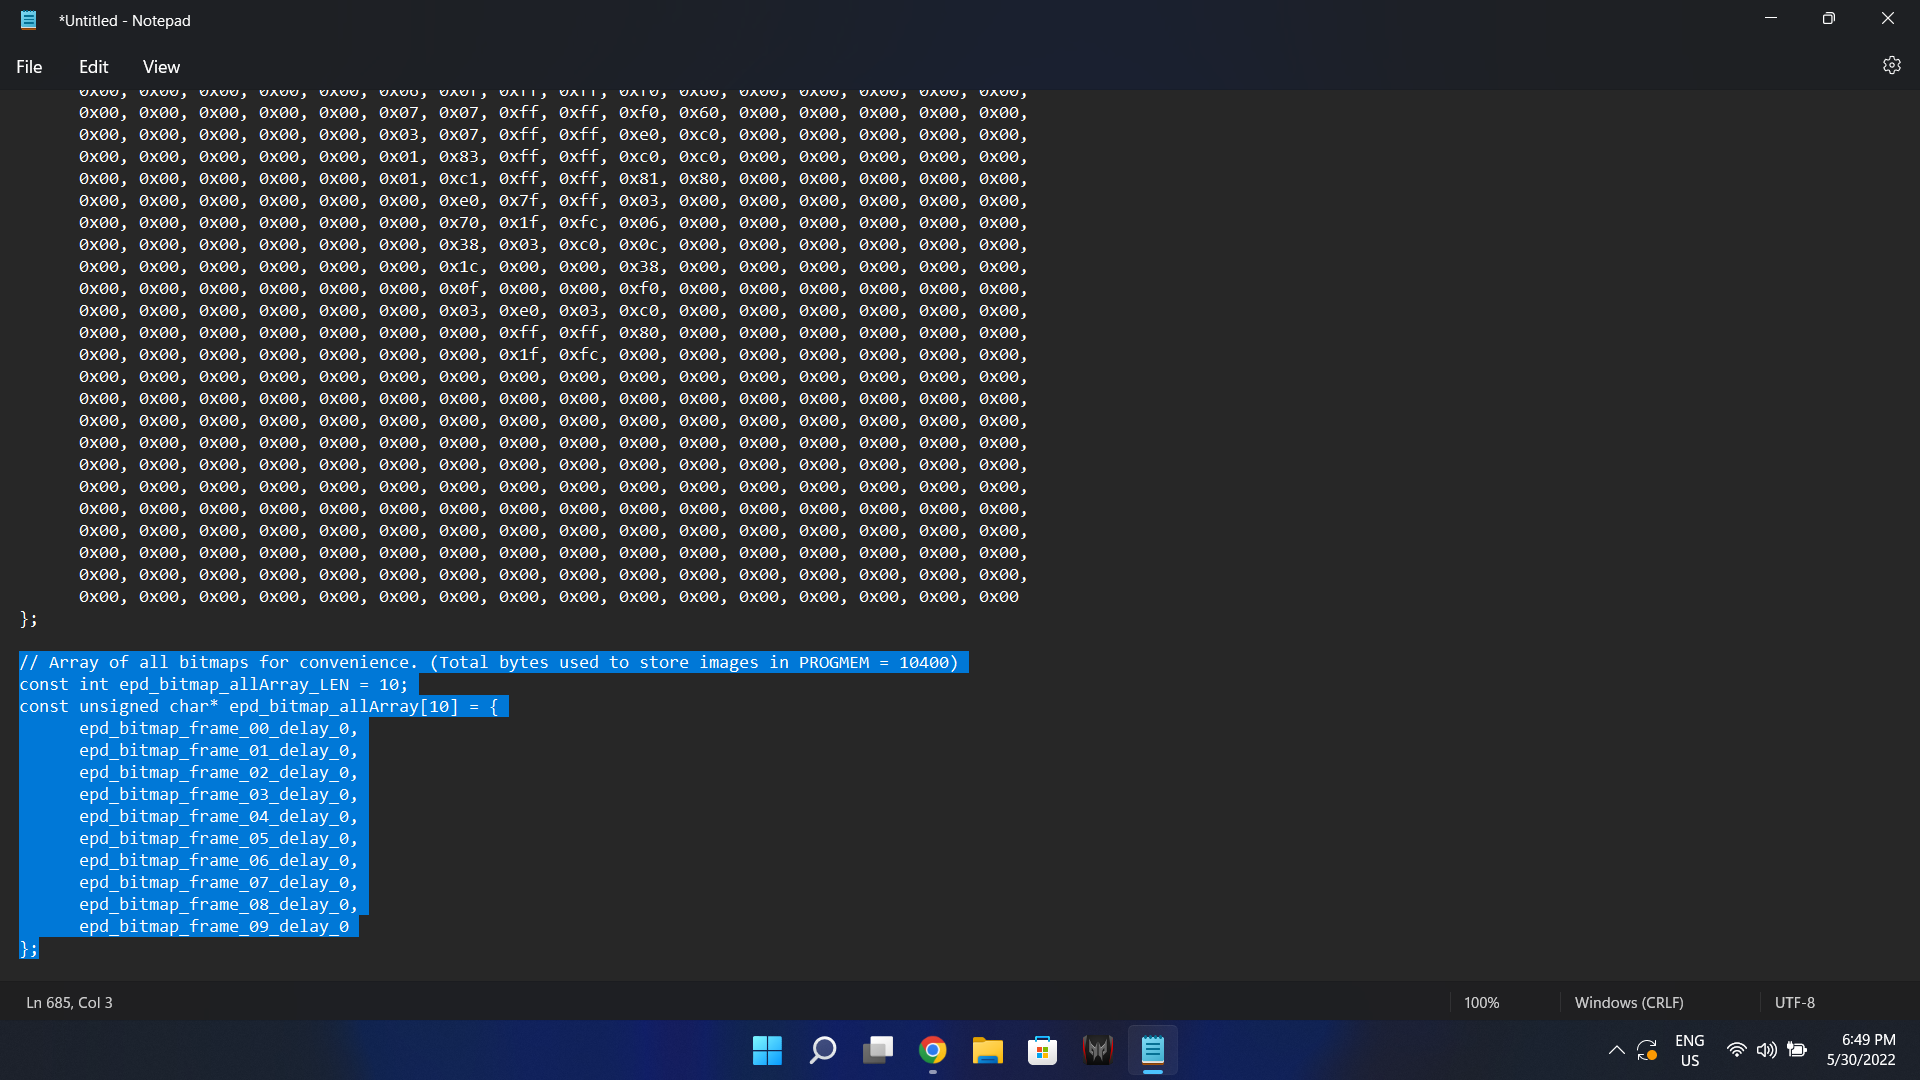Open the Windows Start menu
This screenshot has height=1080, width=1920.
(x=767, y=1050)
